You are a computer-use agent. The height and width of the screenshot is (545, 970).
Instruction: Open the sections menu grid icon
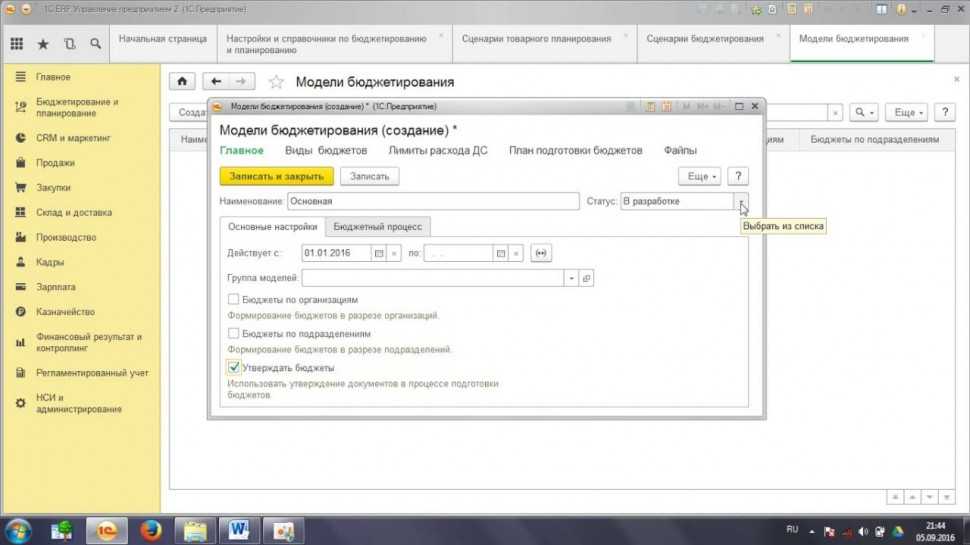click(x=17, y=44)
